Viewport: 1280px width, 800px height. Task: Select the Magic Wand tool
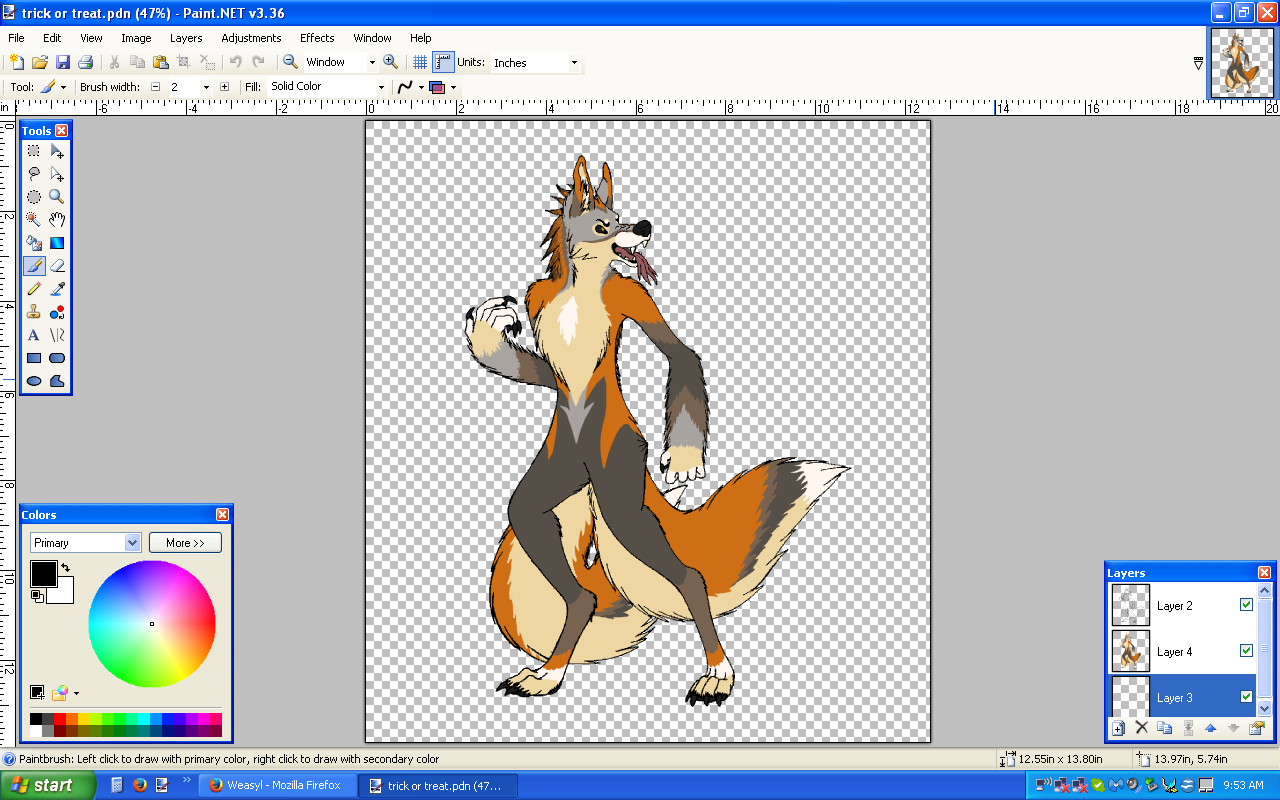click(34, 220)
